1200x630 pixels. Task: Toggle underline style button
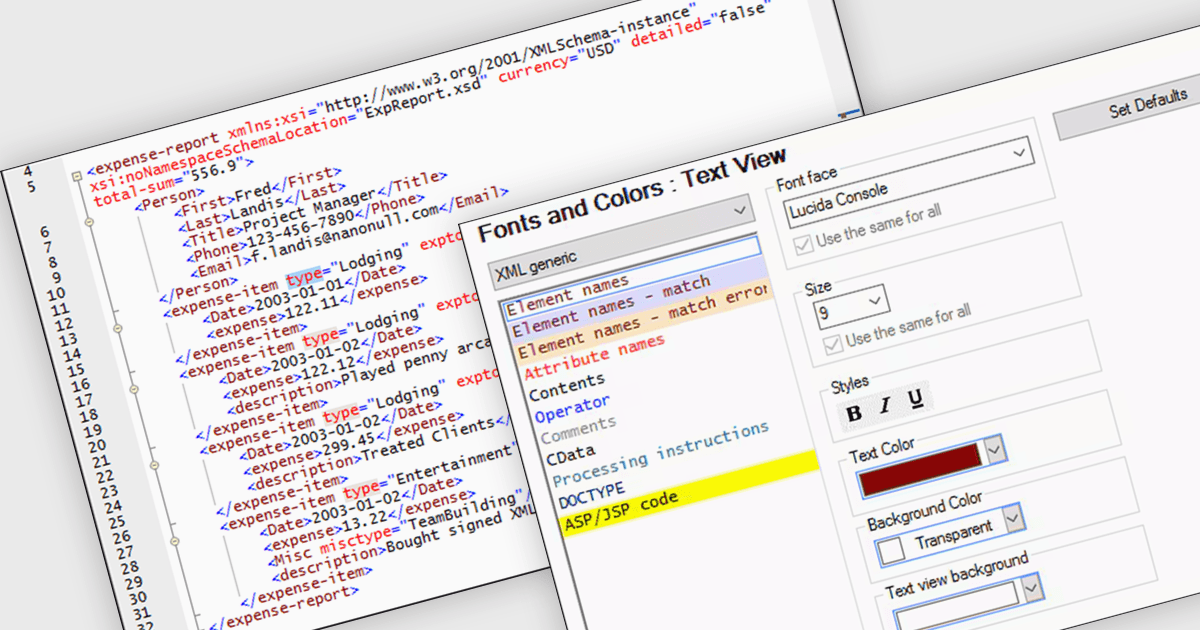pos(915,402)
